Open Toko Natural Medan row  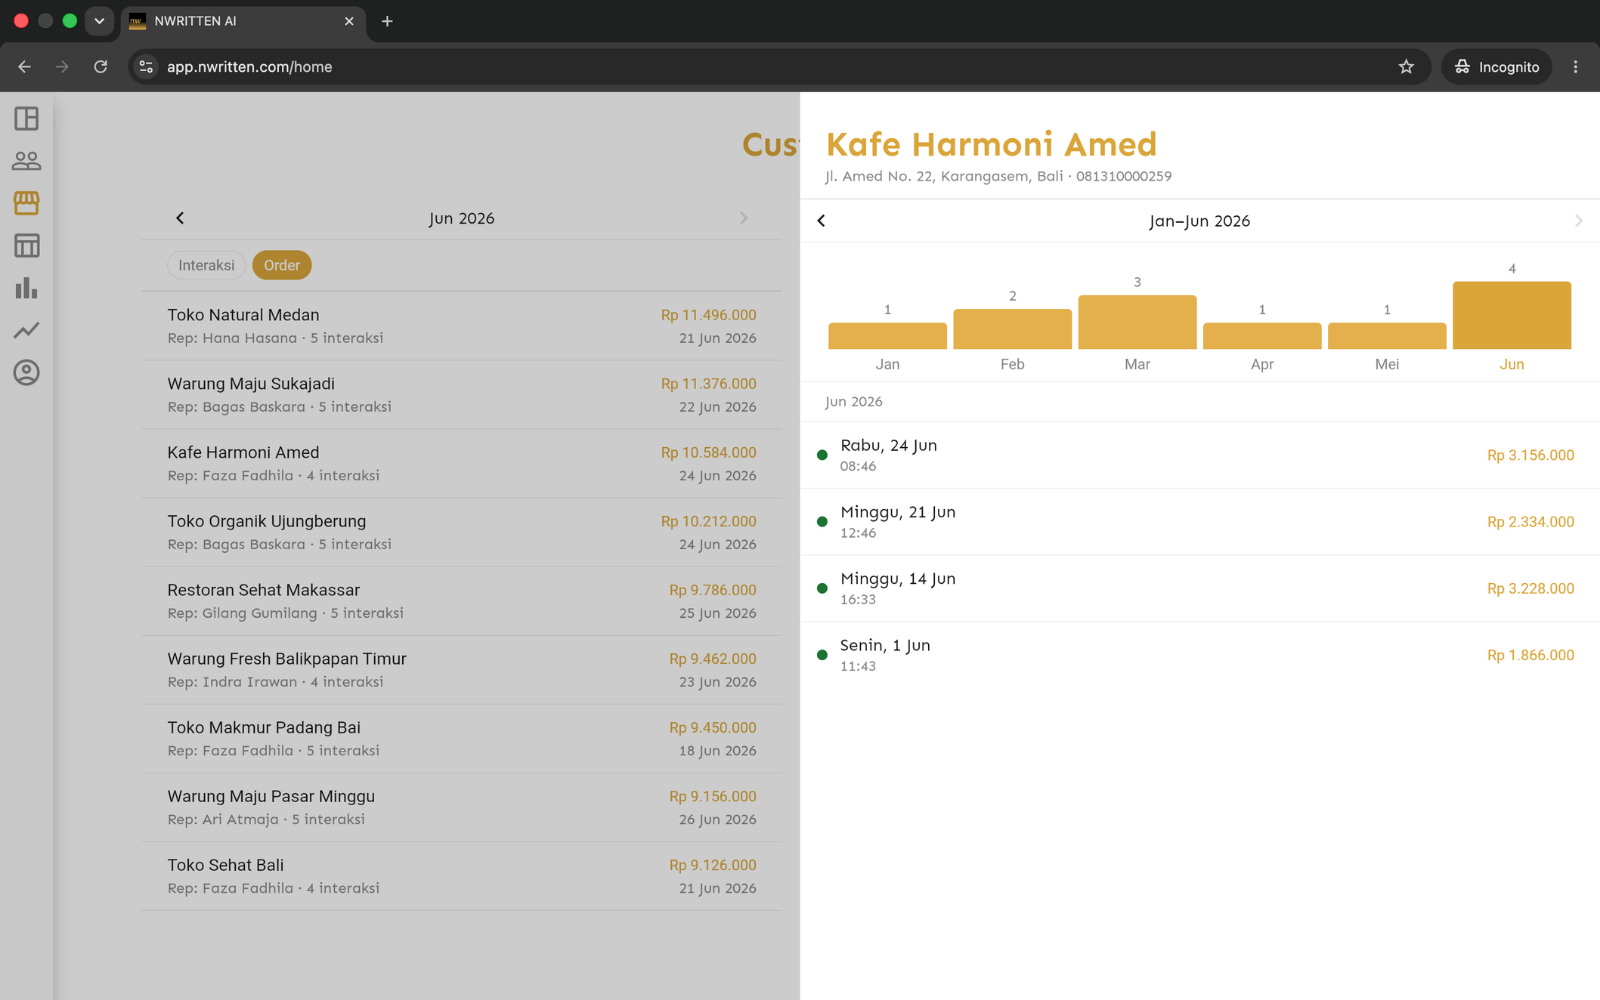point(462,326)
